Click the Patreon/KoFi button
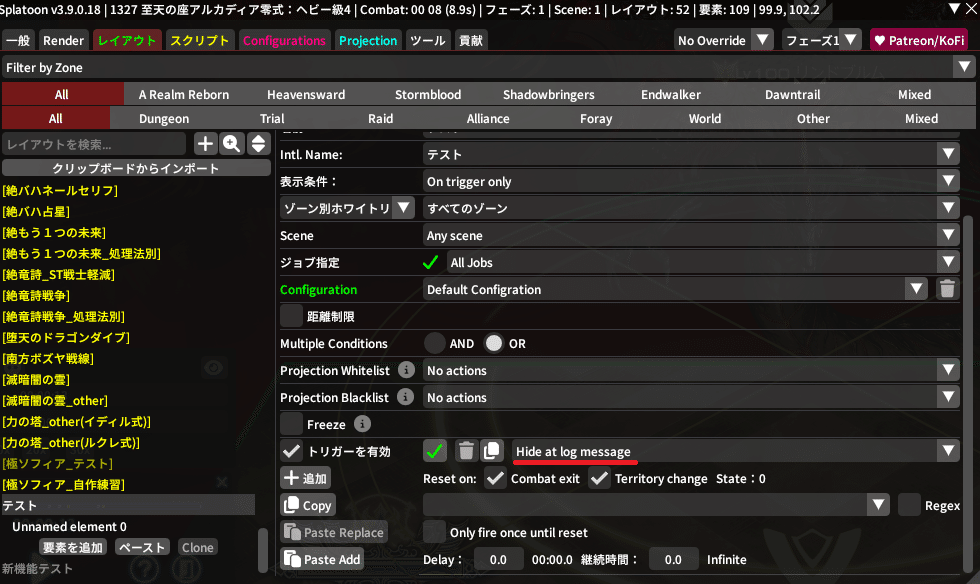Screen dimensions: 980x584 tap(921, 41)
